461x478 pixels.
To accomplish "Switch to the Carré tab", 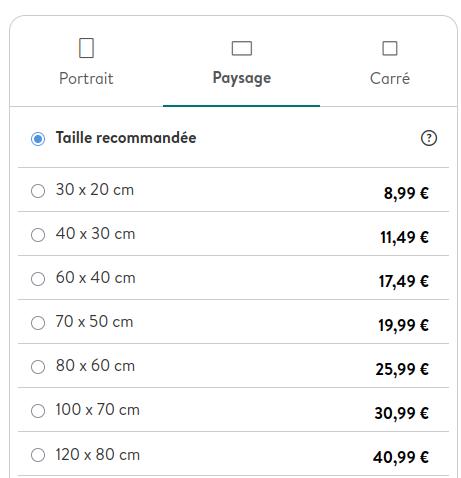I will (x=390, y=62).
